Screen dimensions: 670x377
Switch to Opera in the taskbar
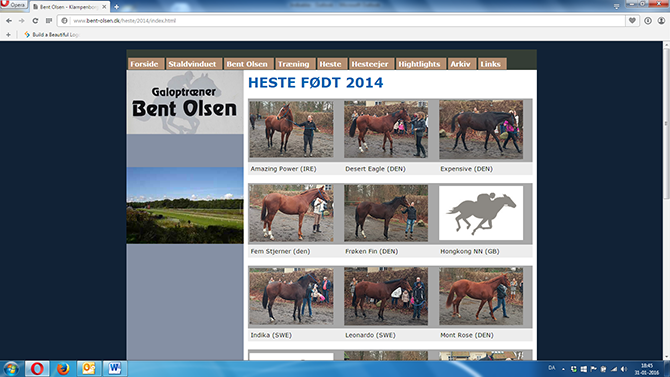[x=37, y=368]
